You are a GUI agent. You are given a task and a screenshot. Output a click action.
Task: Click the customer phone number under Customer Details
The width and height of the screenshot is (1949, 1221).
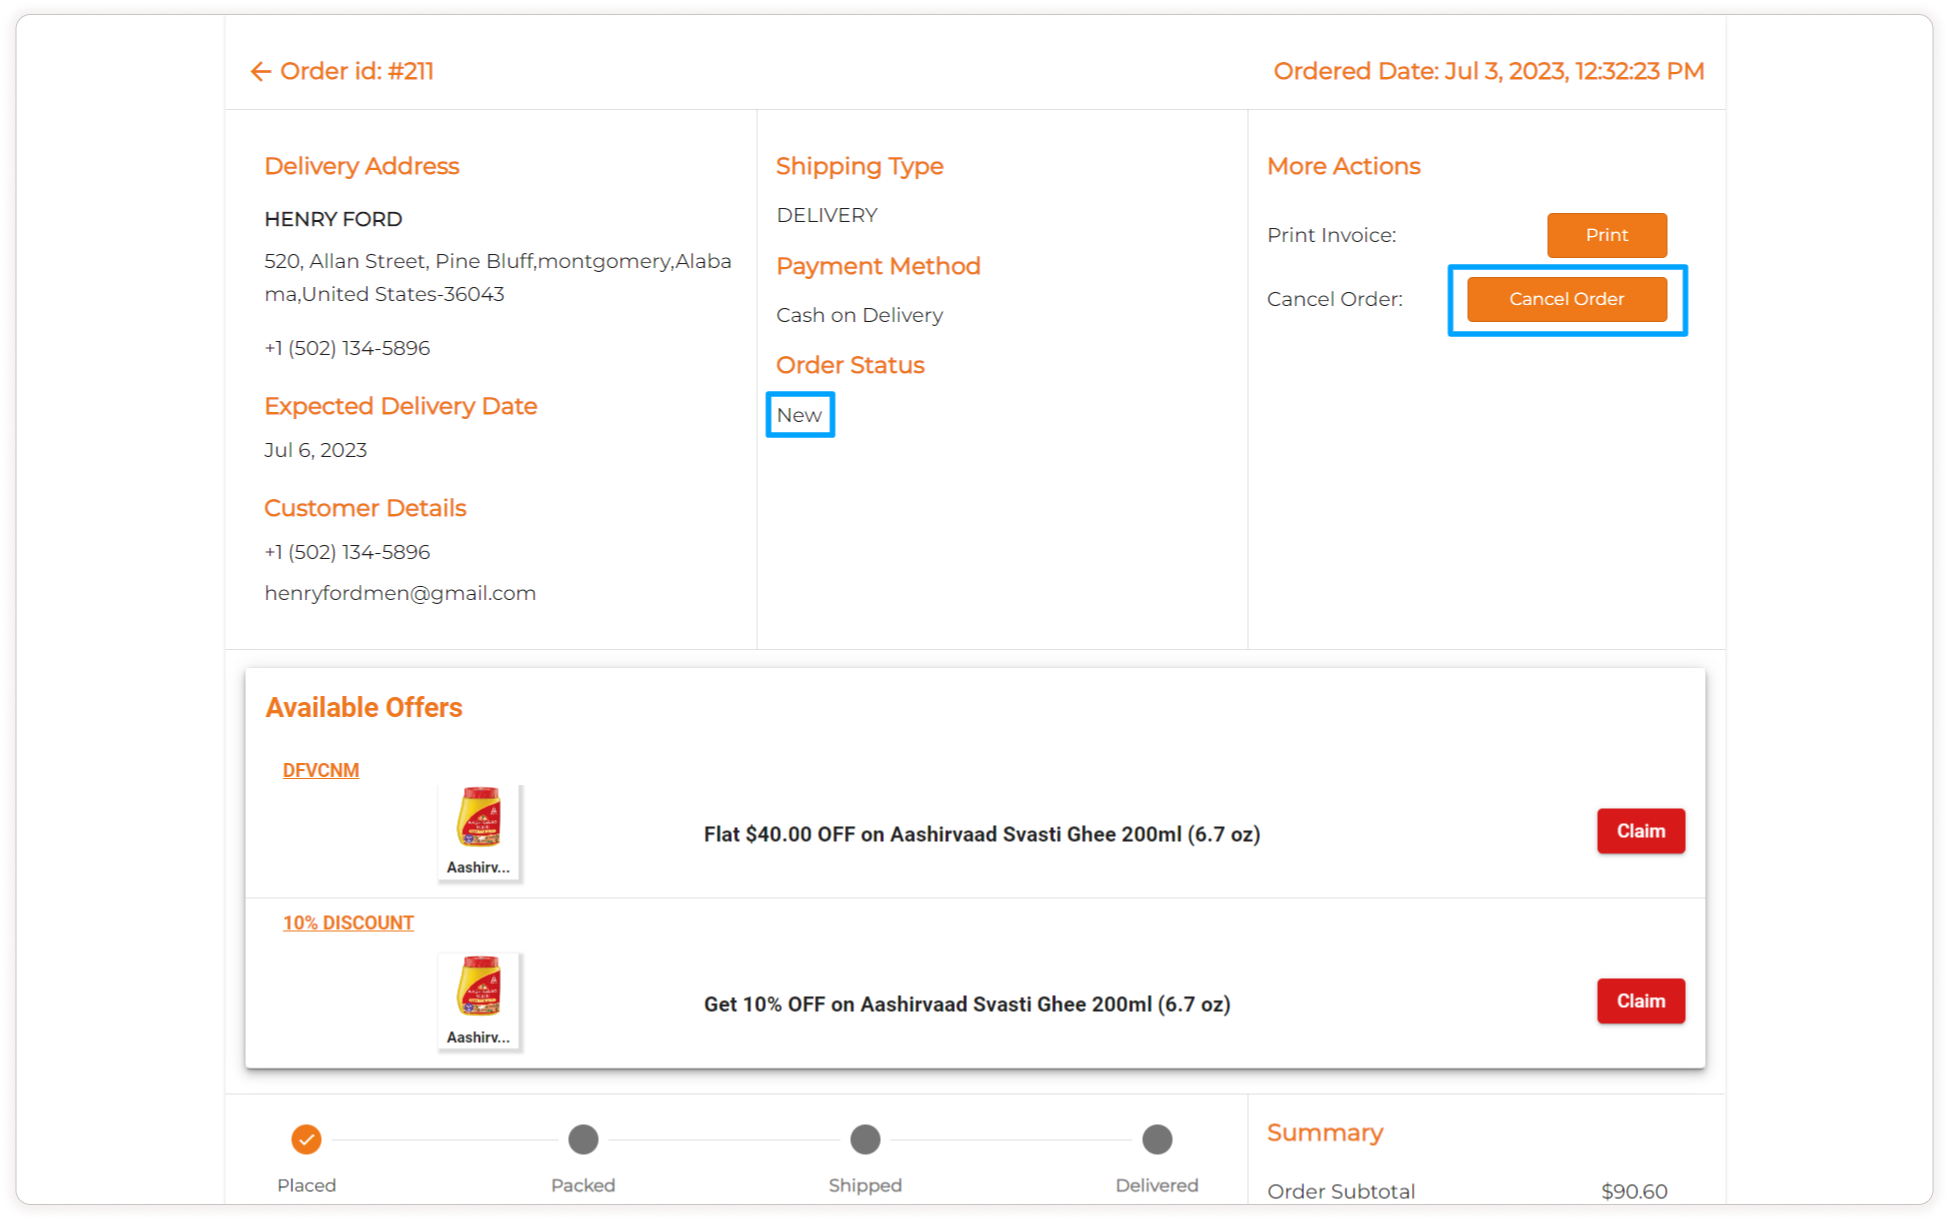click(x=347, y=552)
